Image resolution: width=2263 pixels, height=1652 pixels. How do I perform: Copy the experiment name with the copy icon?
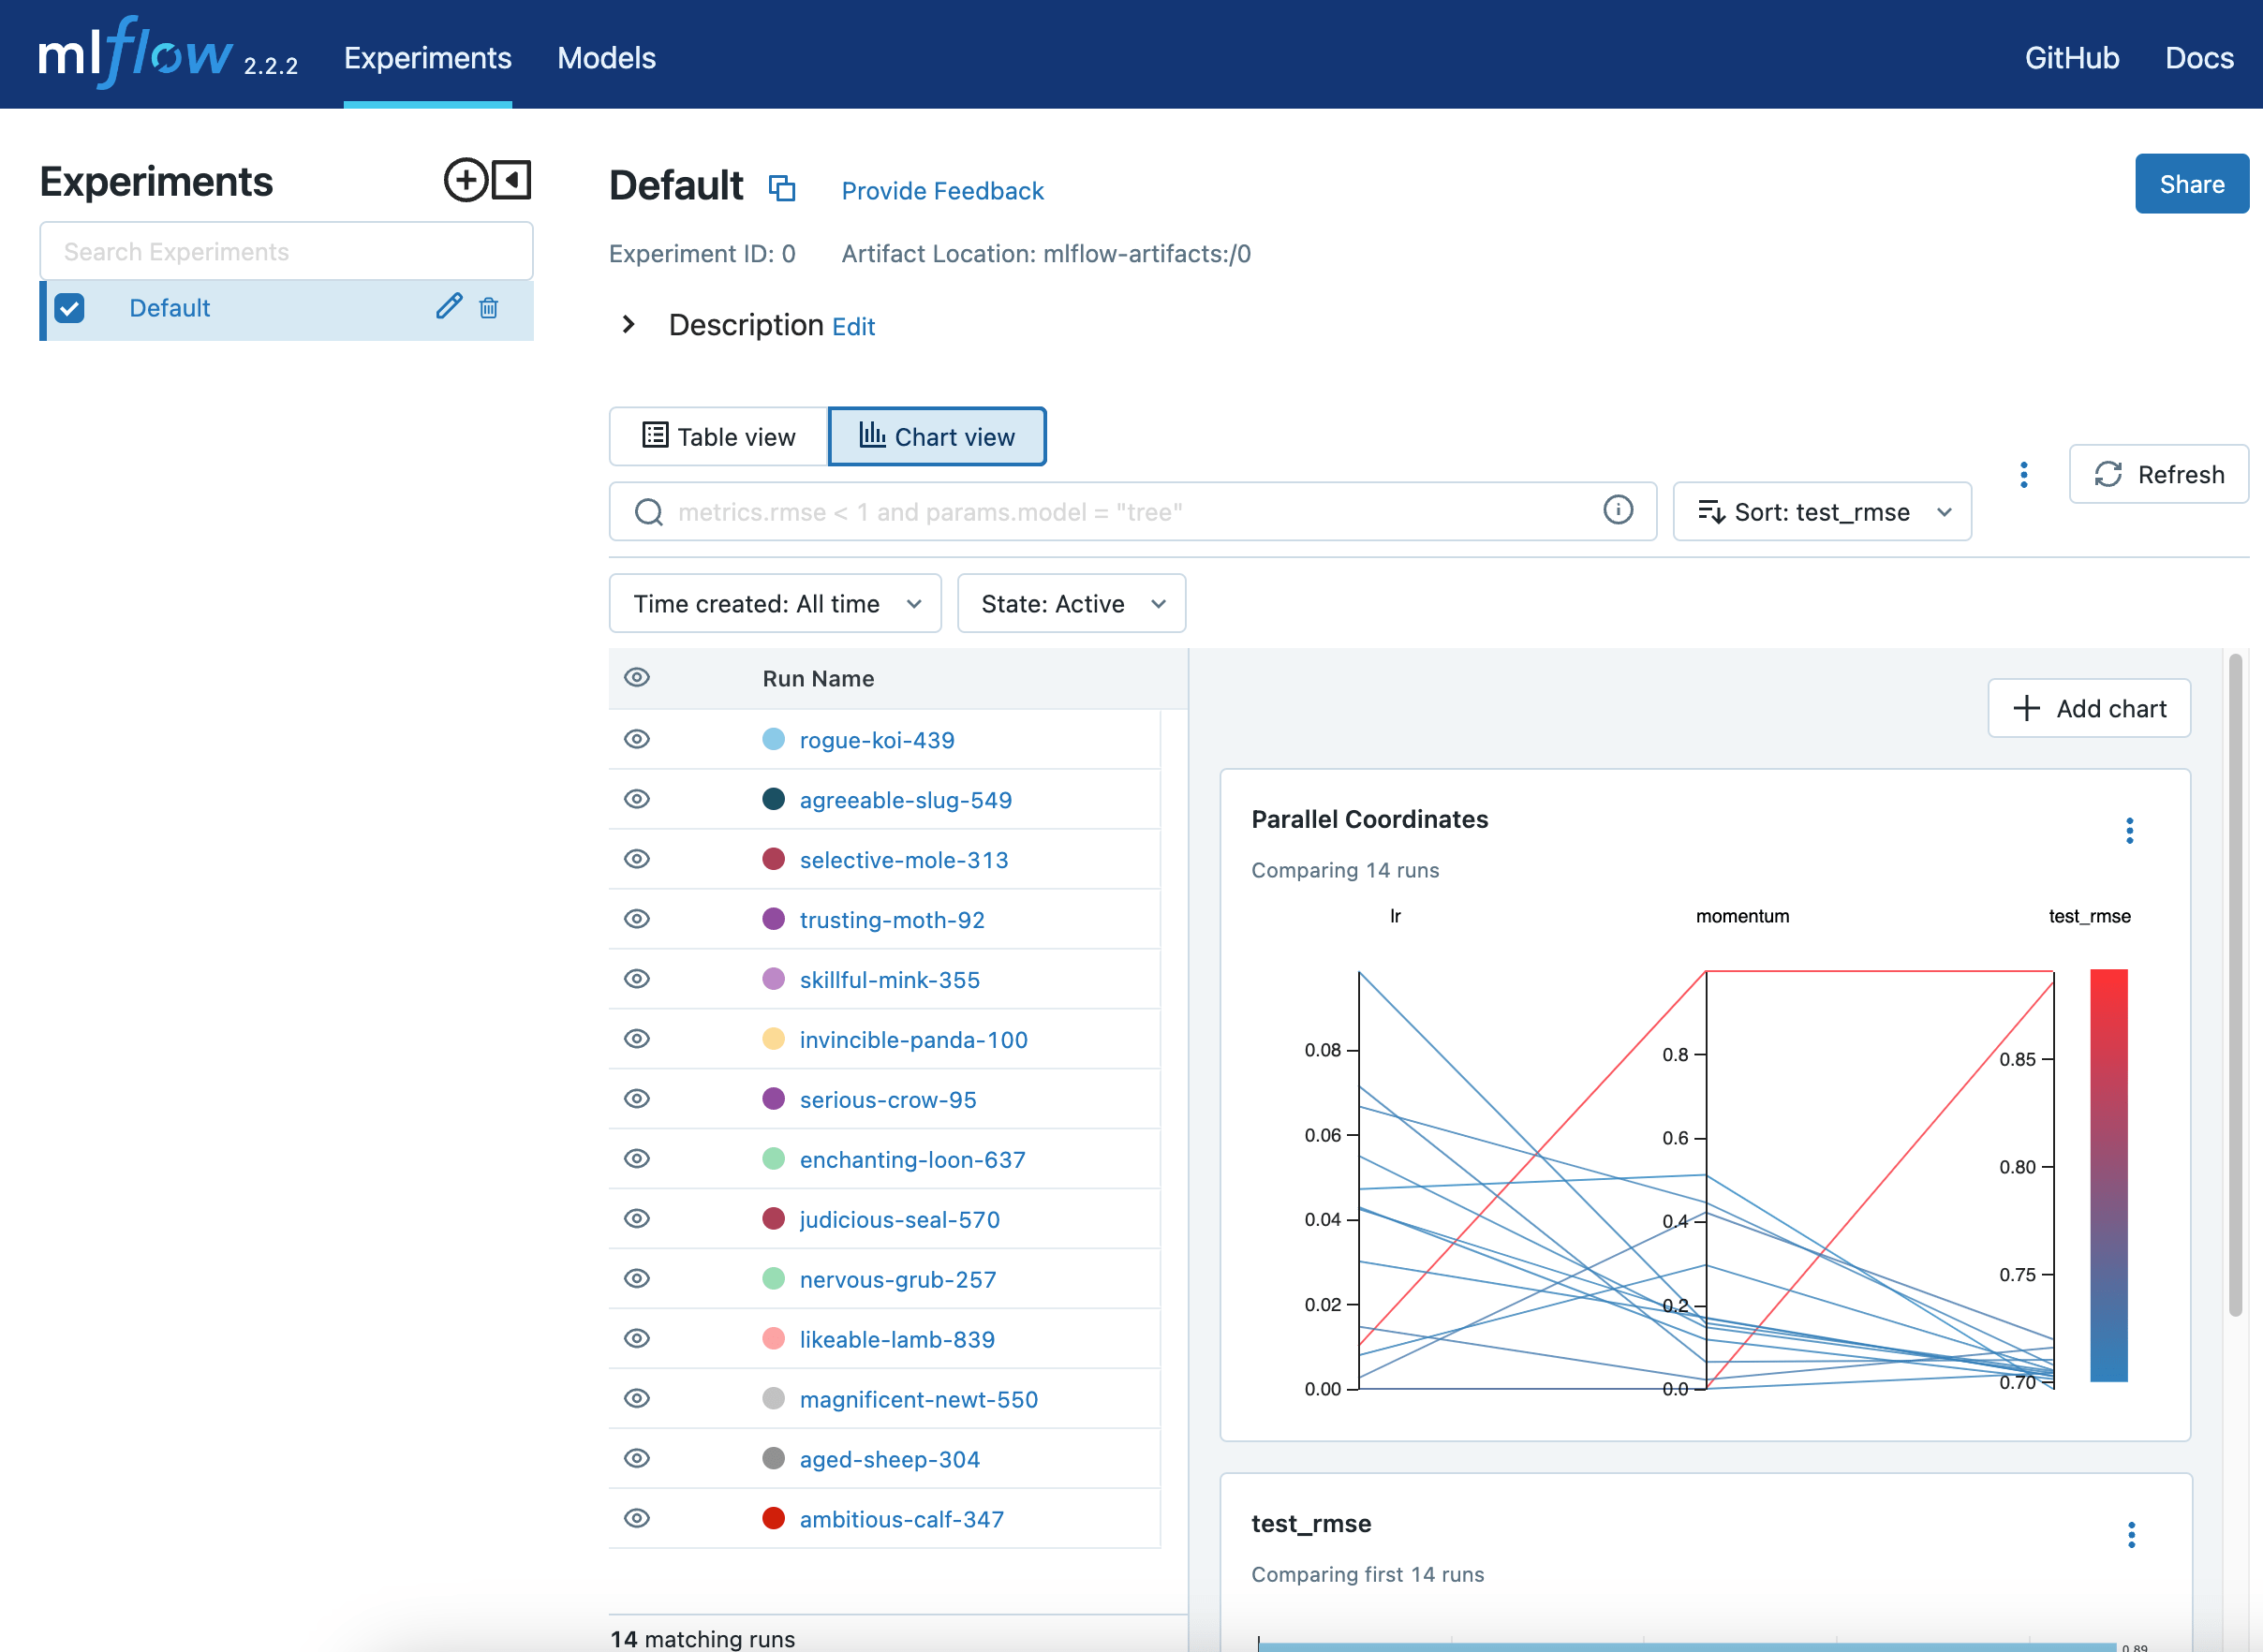781,188
